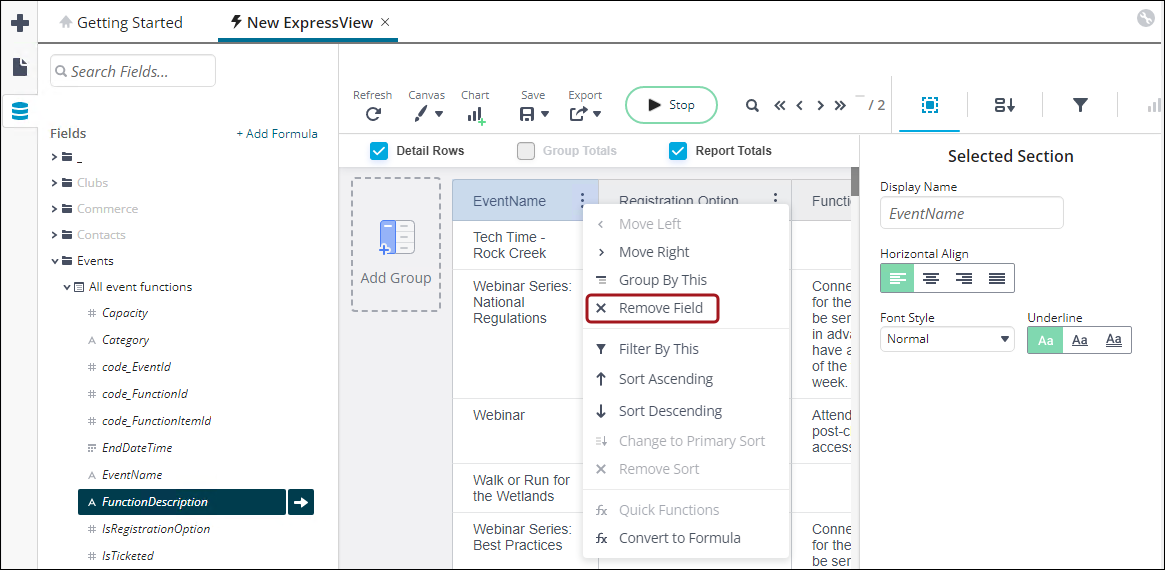Image resolution: width=1165 pixels, height=570 pixels.
Task: Select the IsRegistrationOption field
Action: [x=156, y=529]
